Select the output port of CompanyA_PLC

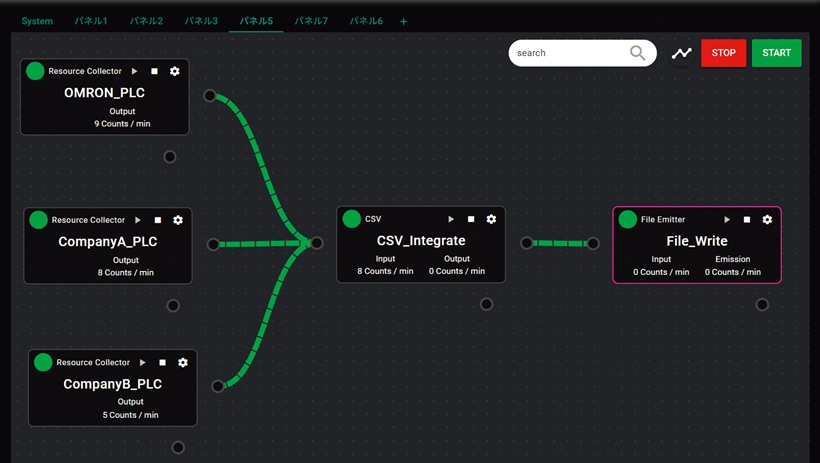tap(213, 244)
